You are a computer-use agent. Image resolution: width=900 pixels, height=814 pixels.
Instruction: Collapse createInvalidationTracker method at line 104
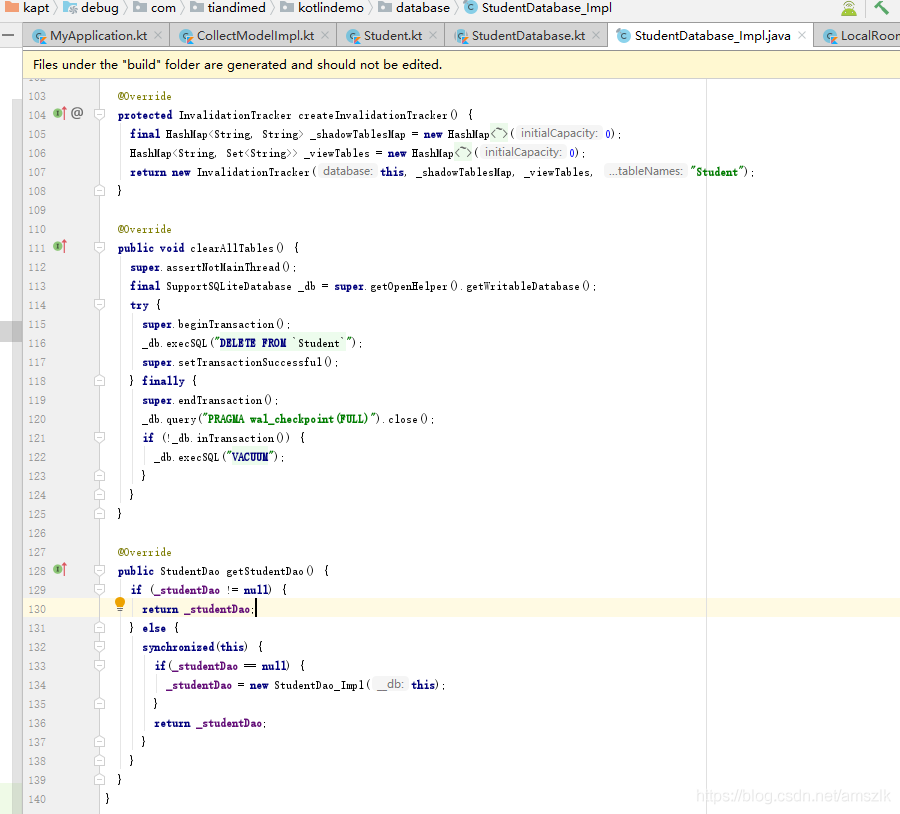99,114
